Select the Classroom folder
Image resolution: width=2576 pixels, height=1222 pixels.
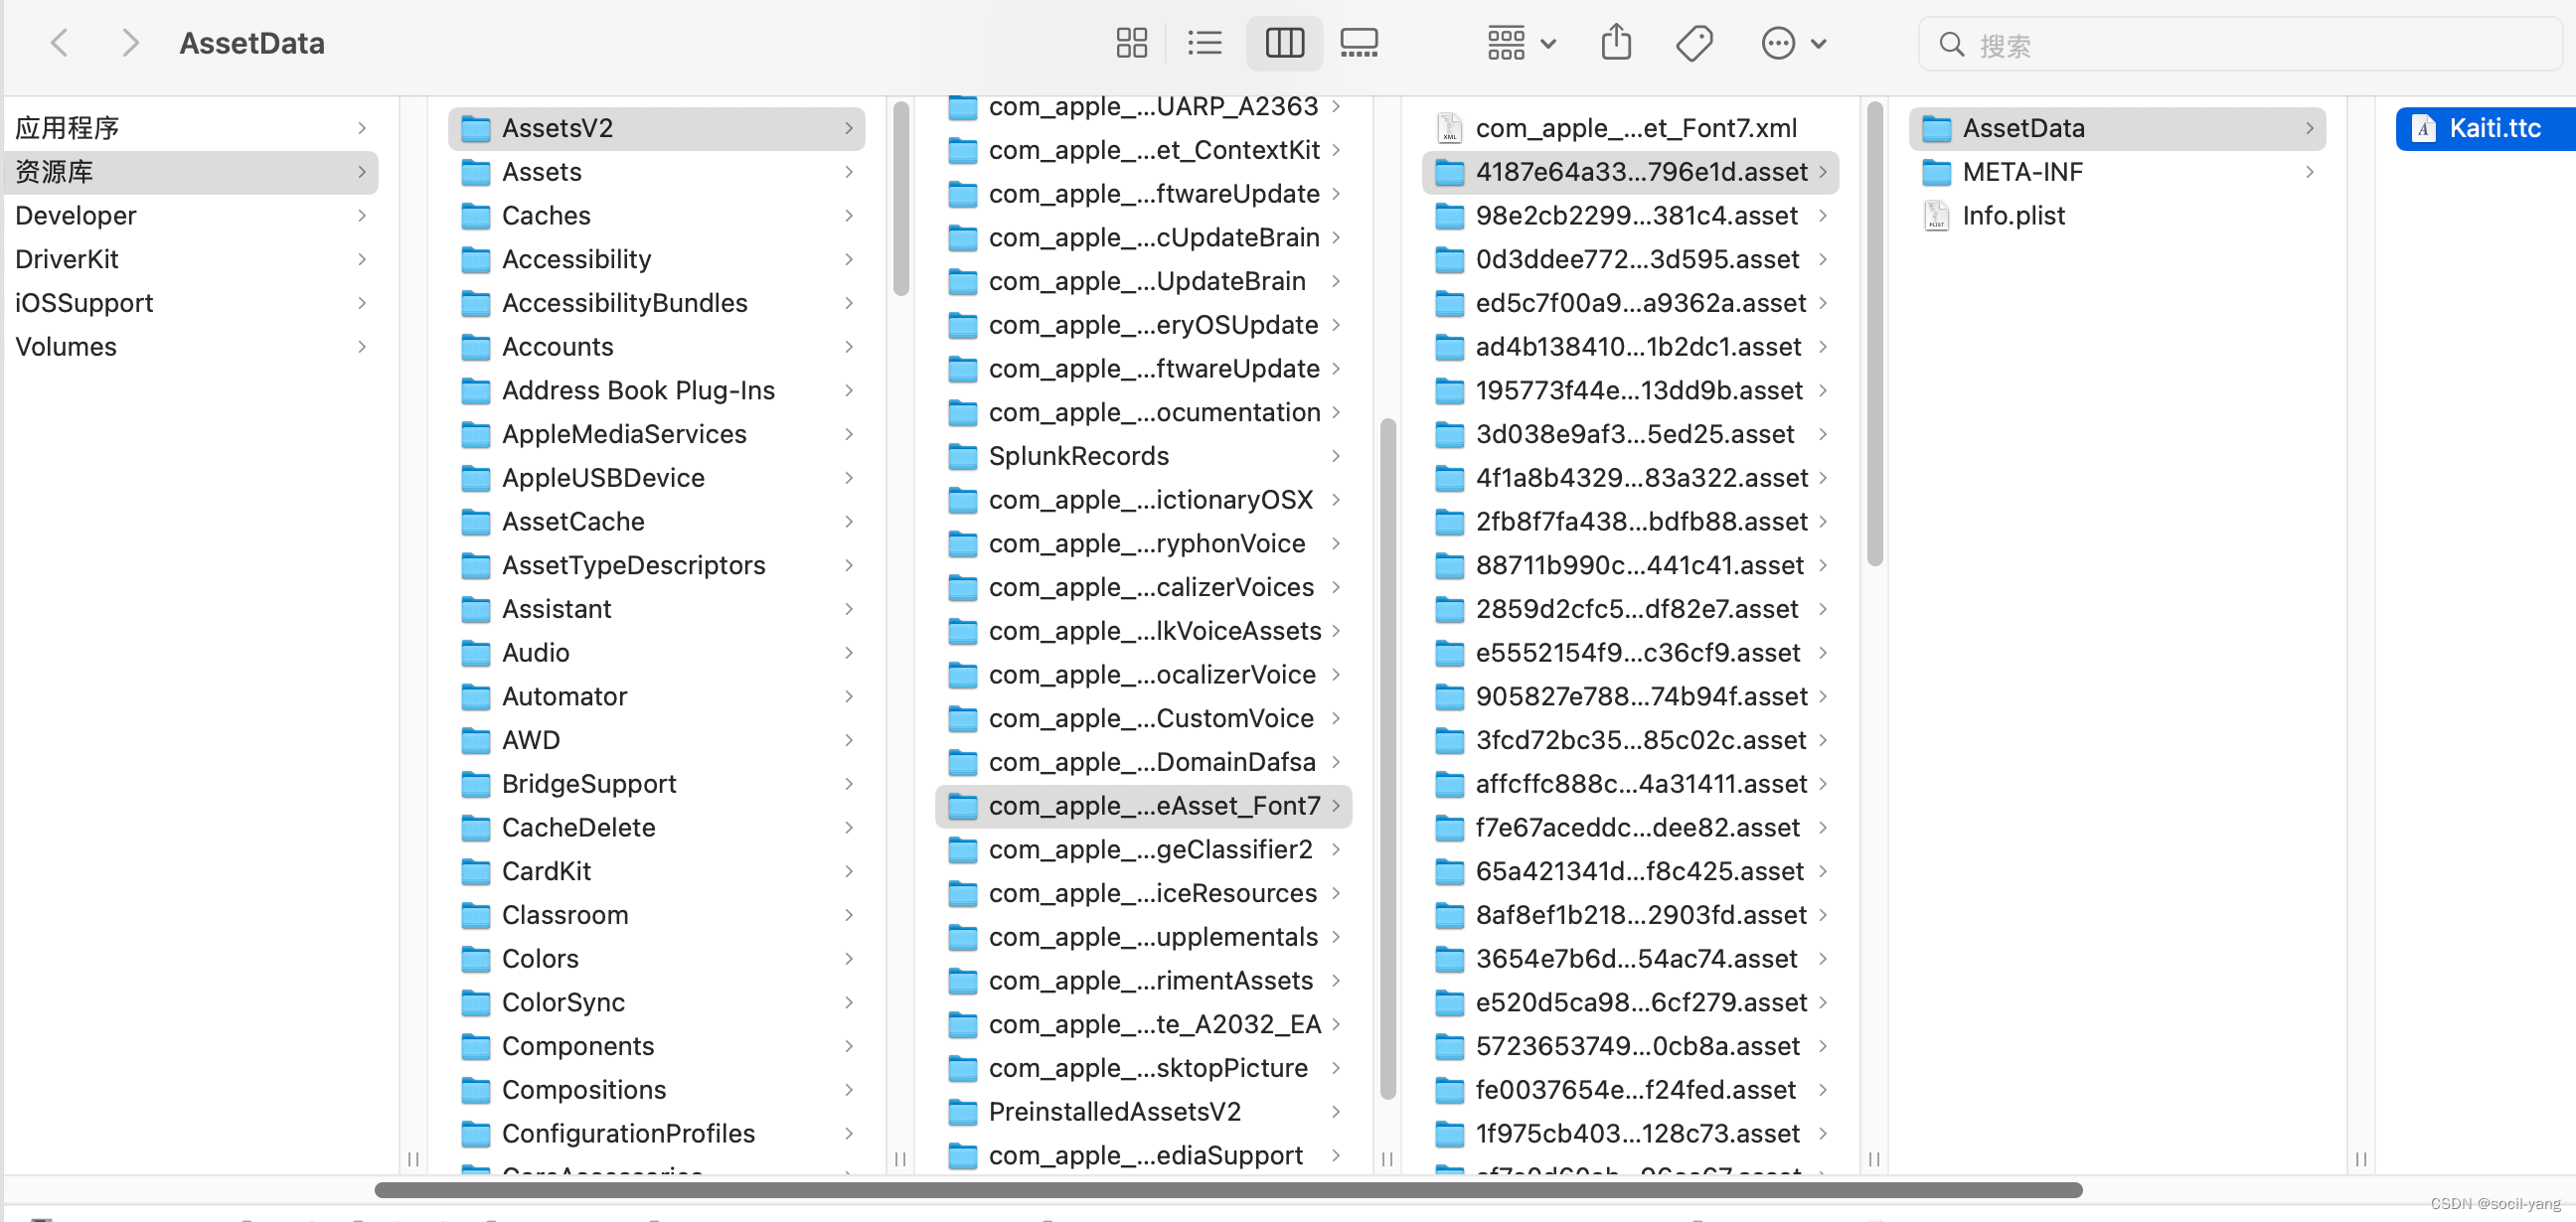(x=656, y=914)
